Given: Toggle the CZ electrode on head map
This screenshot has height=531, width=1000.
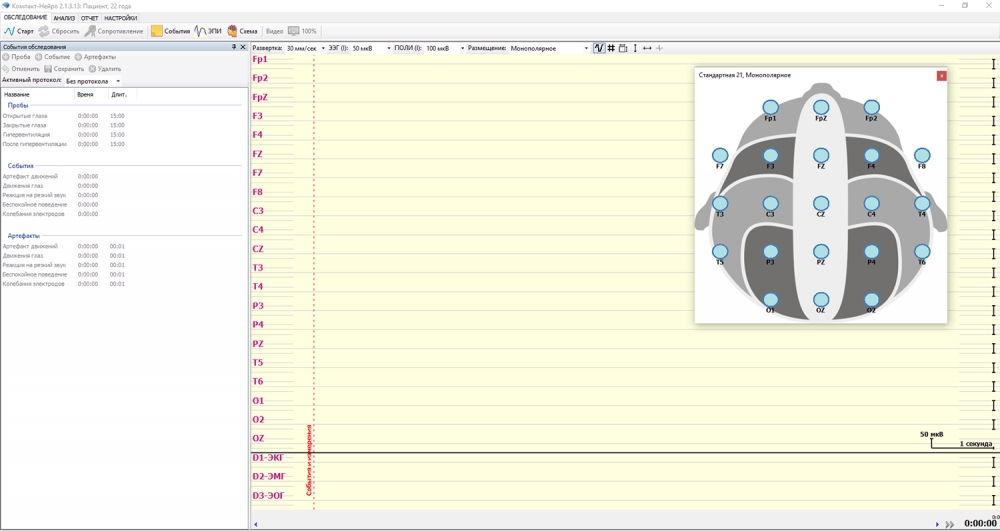Looking at the screenshot, I should click(821, 203).
